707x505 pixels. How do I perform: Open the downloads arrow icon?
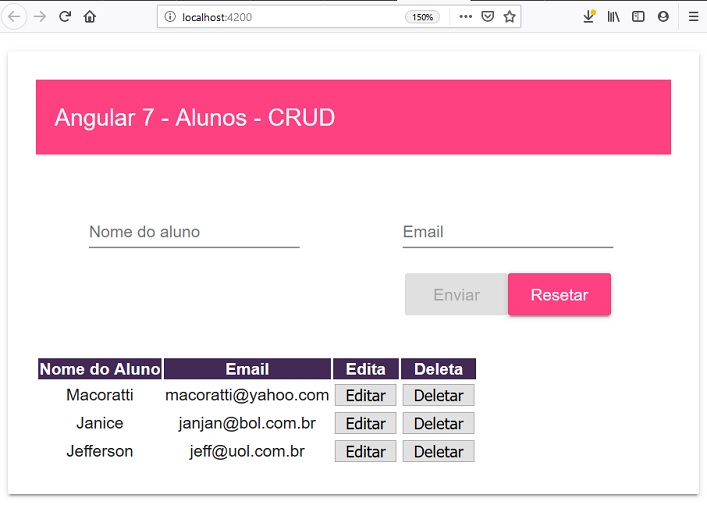click(x=588, y=17)
